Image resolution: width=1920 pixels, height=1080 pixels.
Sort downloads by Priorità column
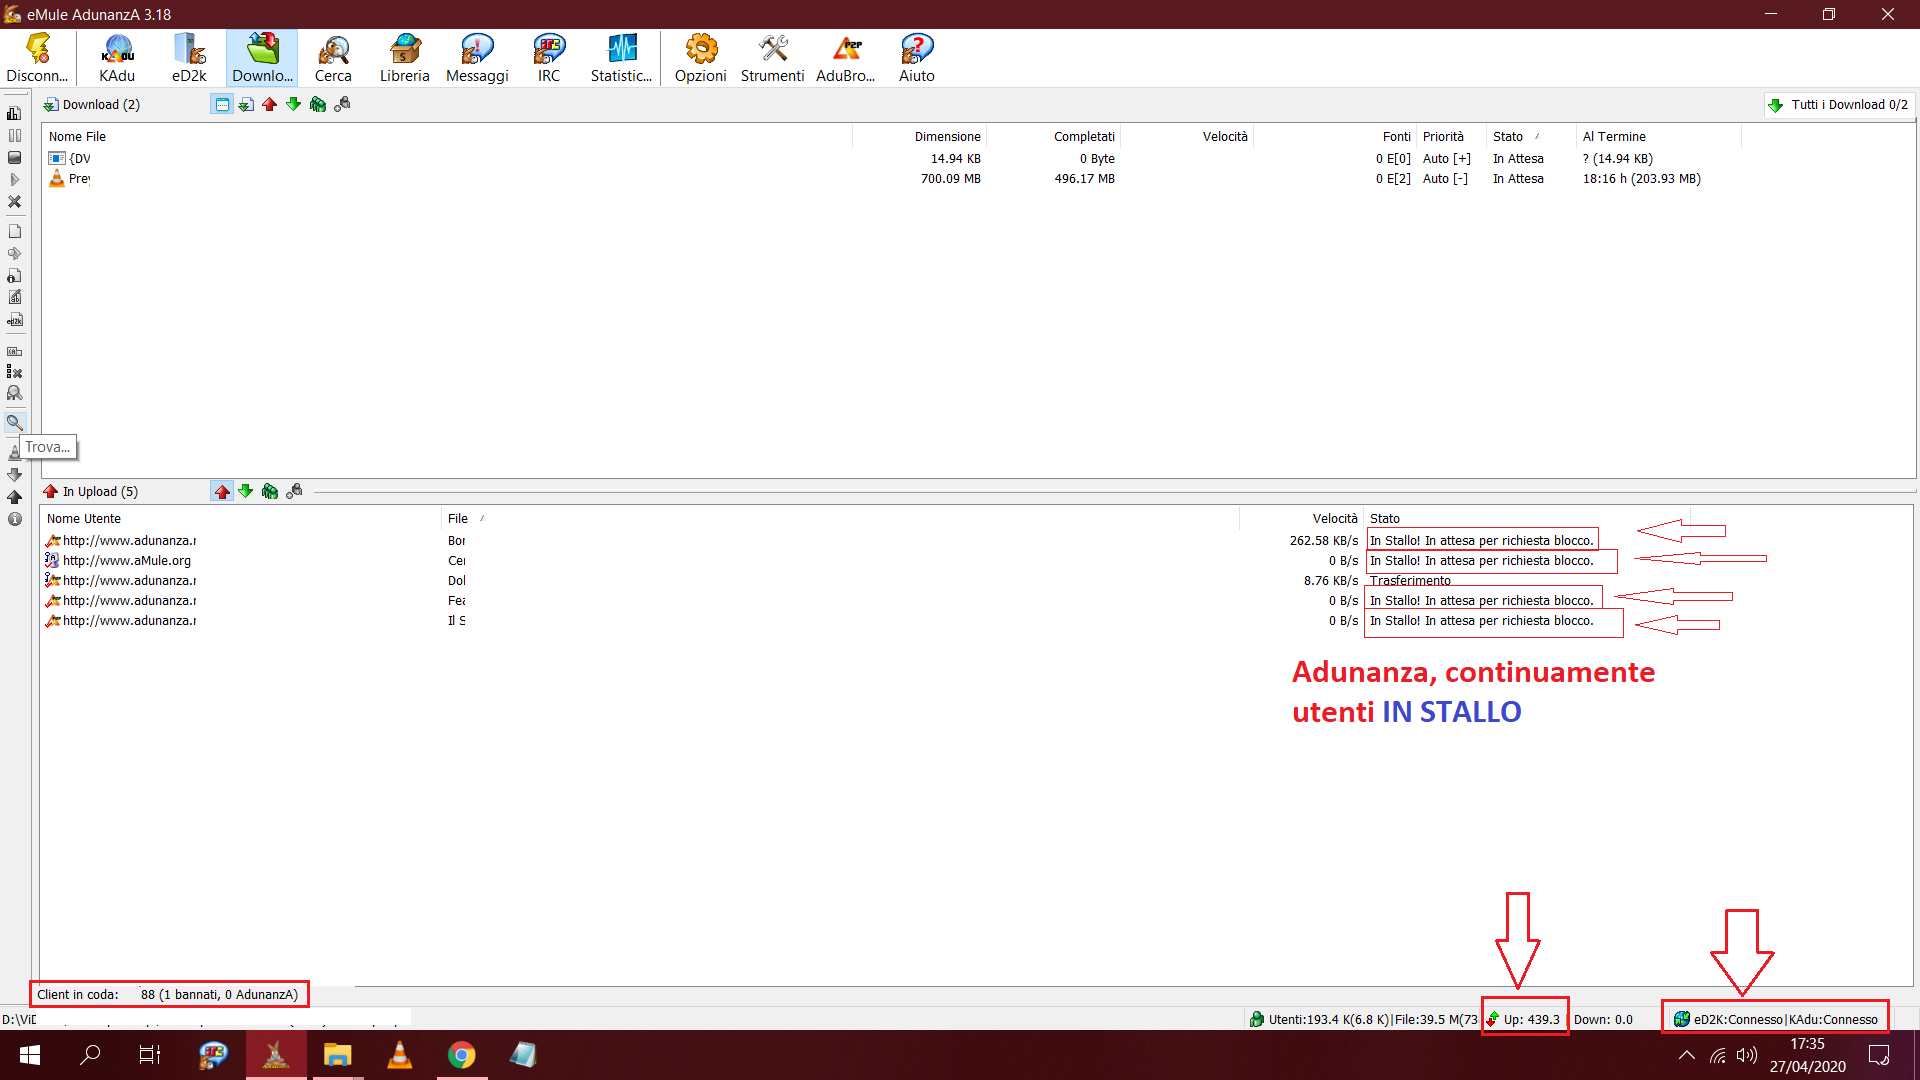pos(1451,136)
